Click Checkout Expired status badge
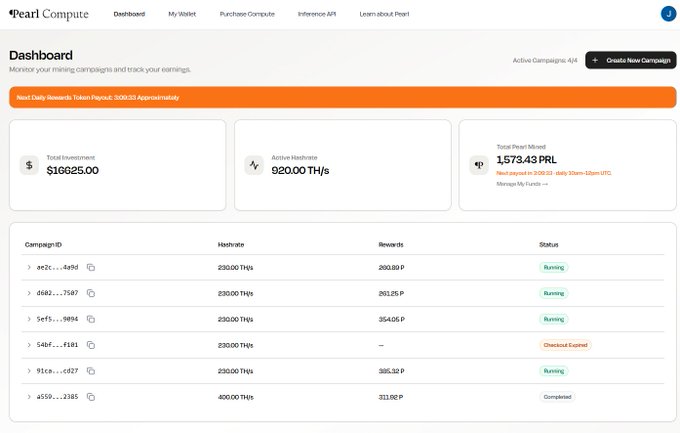This screenshot has width=680, height=433. click(x=565, y=345)
